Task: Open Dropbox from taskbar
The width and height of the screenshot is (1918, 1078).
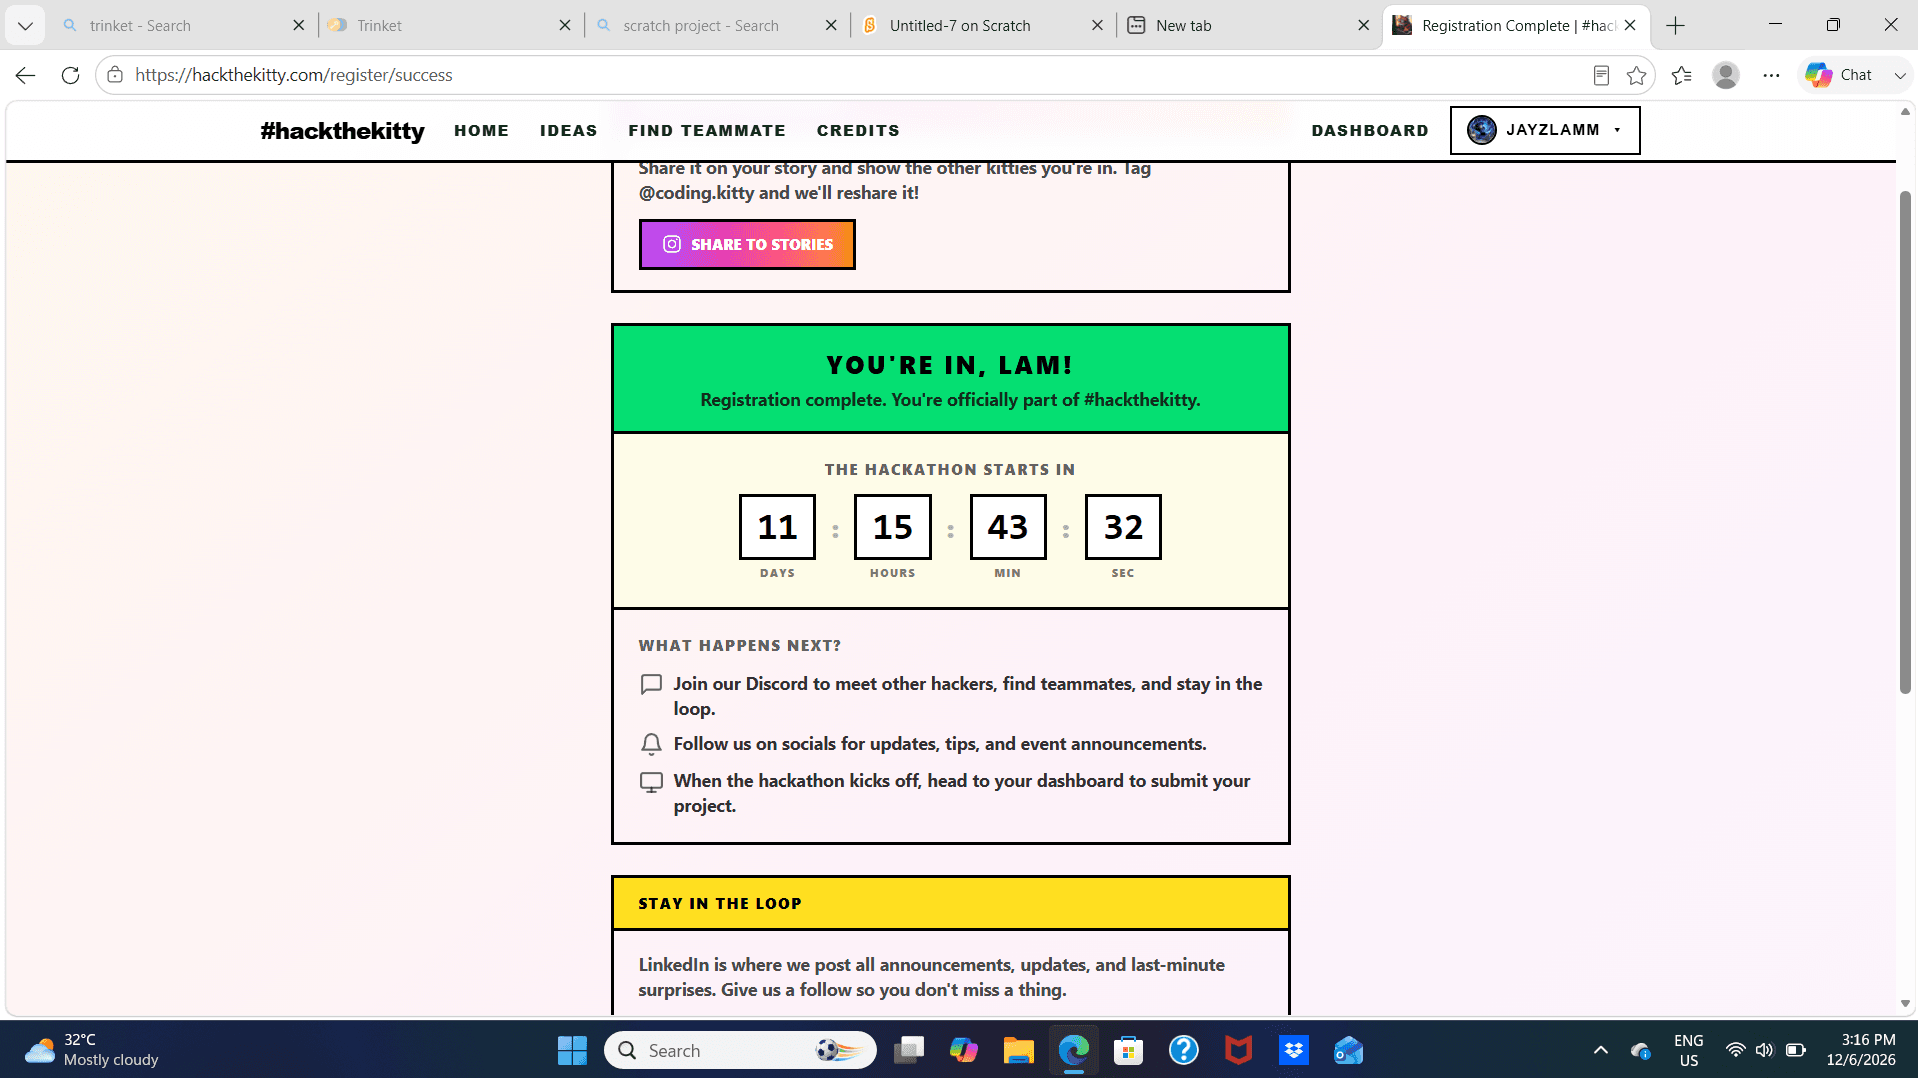Action: click(x=1294, y=1050)
